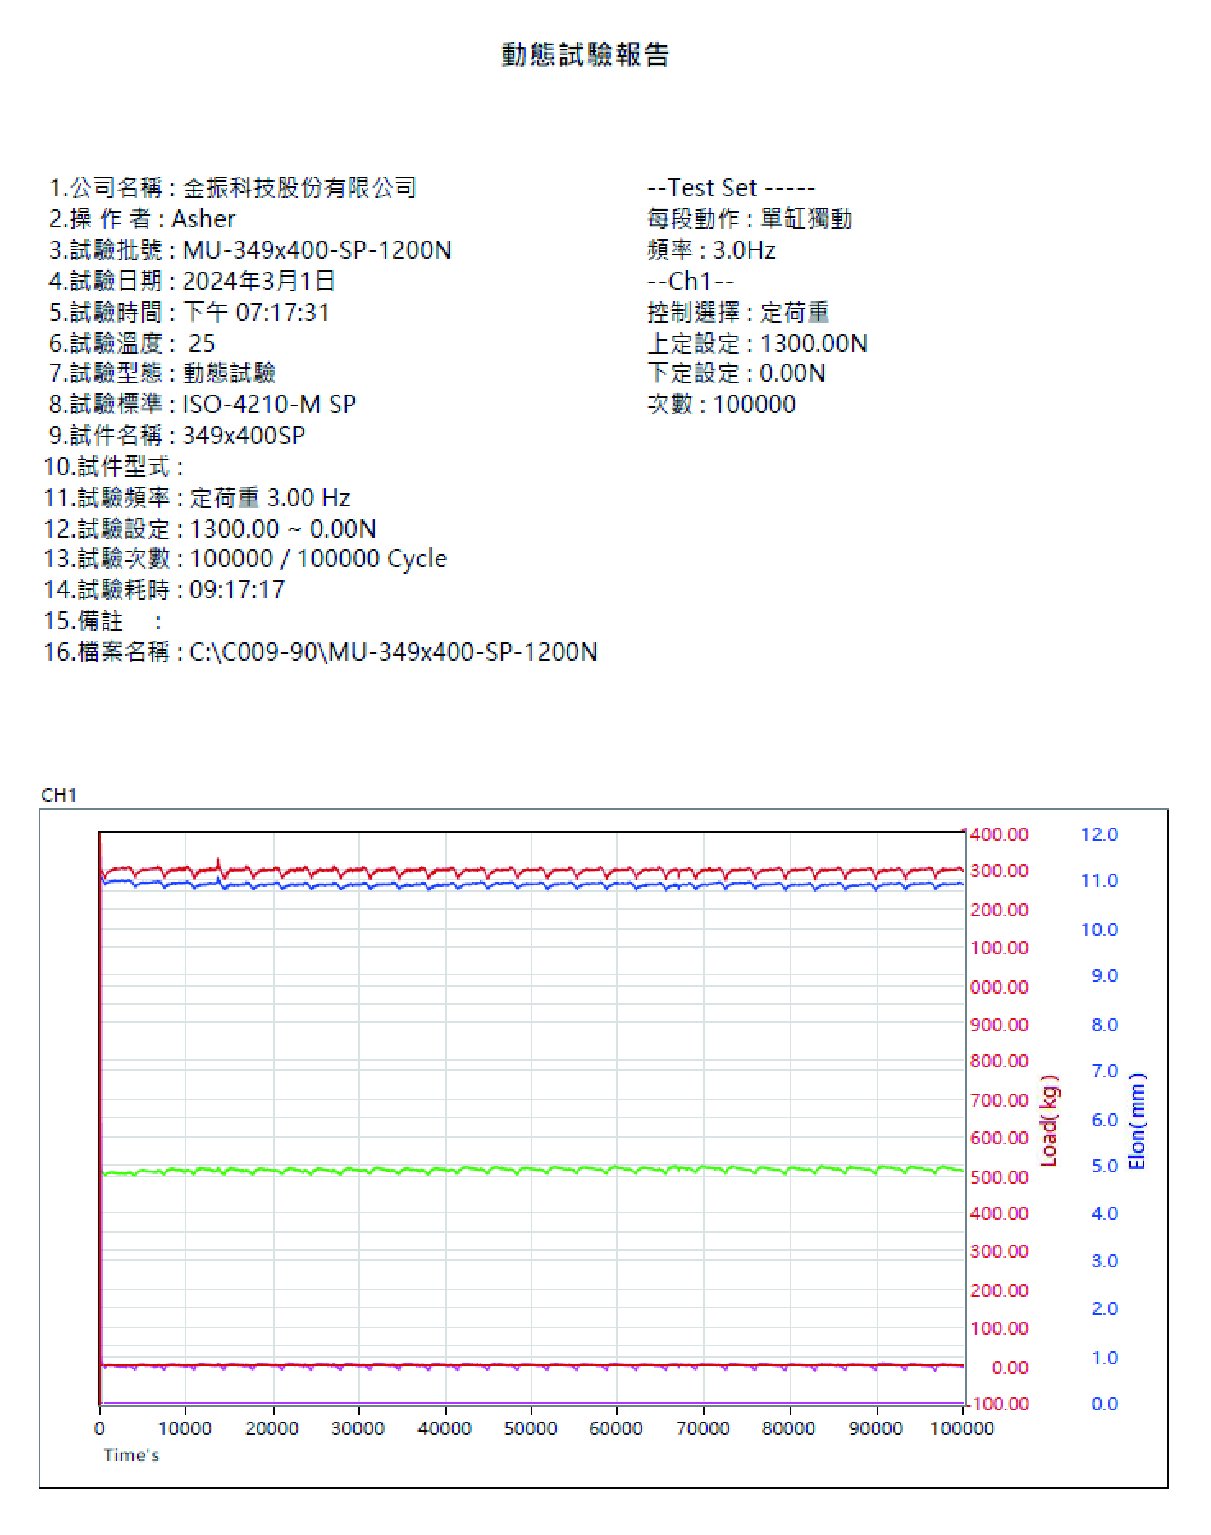Select the test date 2024年3月1日
The width and height of the screenshot is (1211, 1535).
(x=258, y=281)
